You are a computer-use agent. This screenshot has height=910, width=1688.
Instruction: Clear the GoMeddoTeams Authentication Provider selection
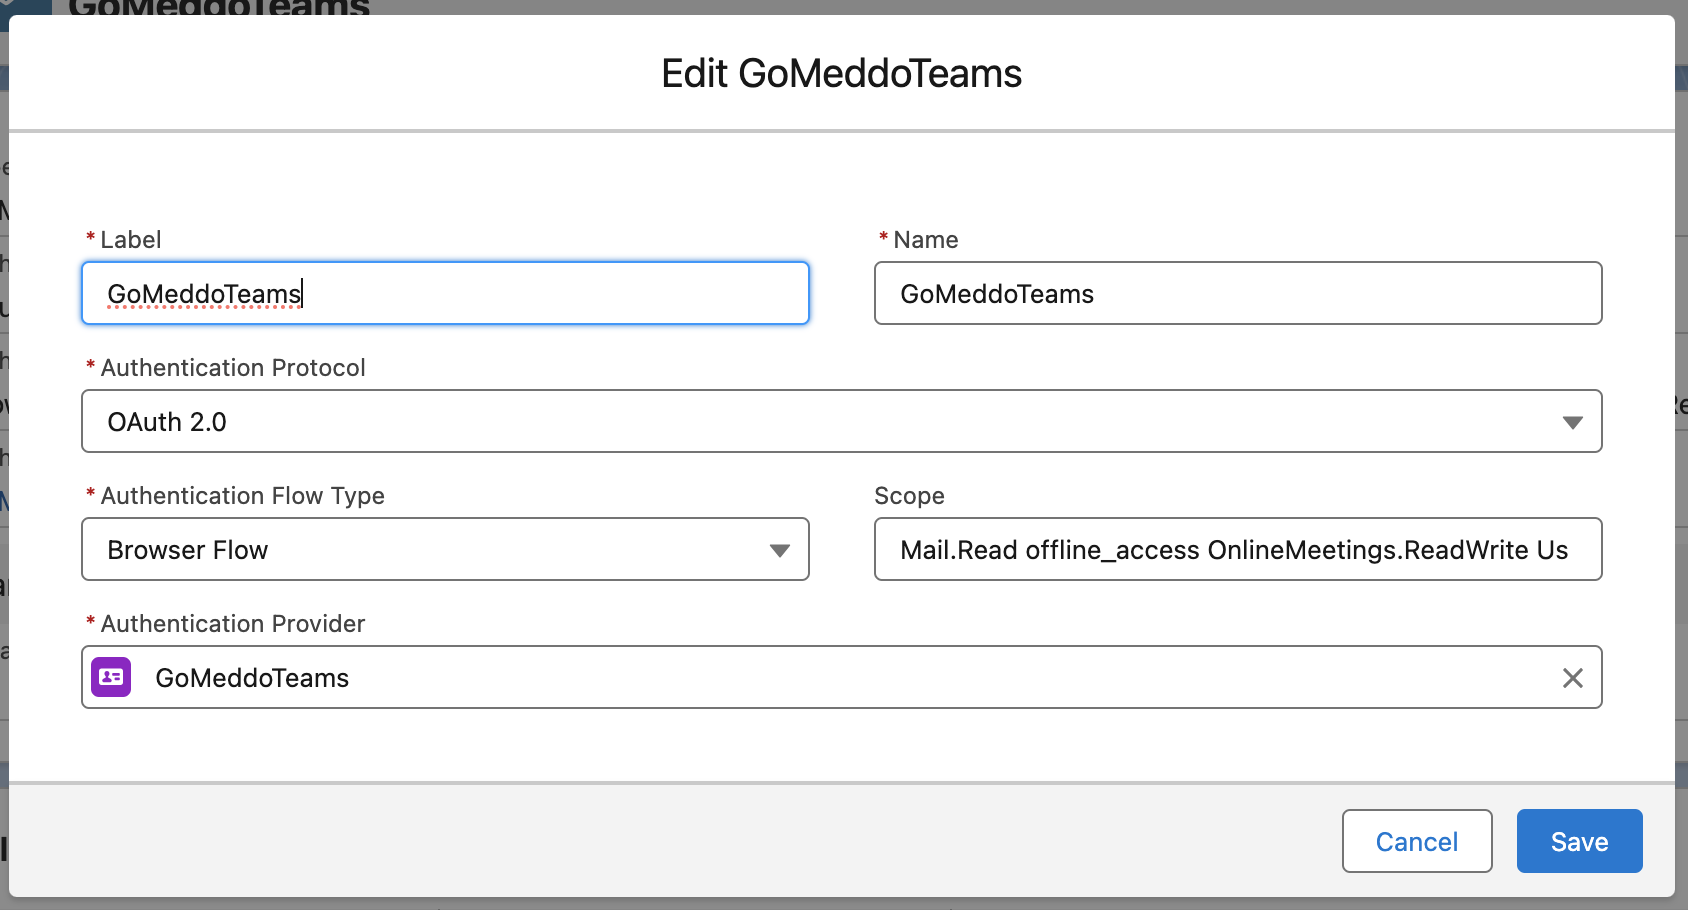pos(1572,678)
